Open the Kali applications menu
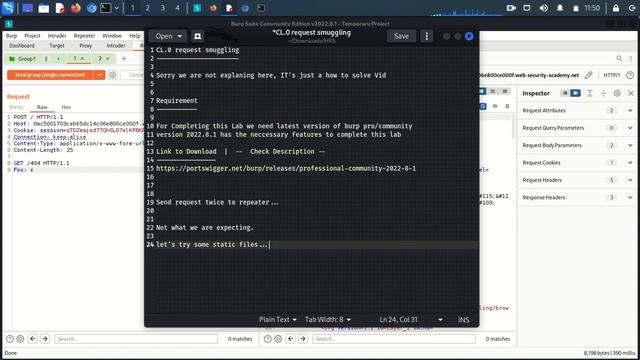This screenshot has width=640, height=360. click(8, 8)
